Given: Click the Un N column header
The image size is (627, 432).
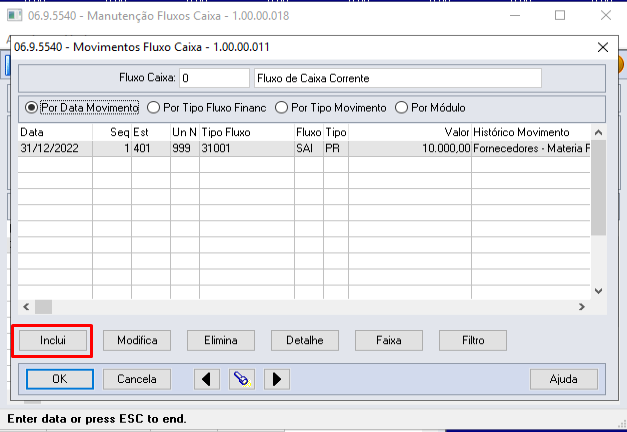Looking at the screenshot, I should pyautogui.click(x=185, y=132).
